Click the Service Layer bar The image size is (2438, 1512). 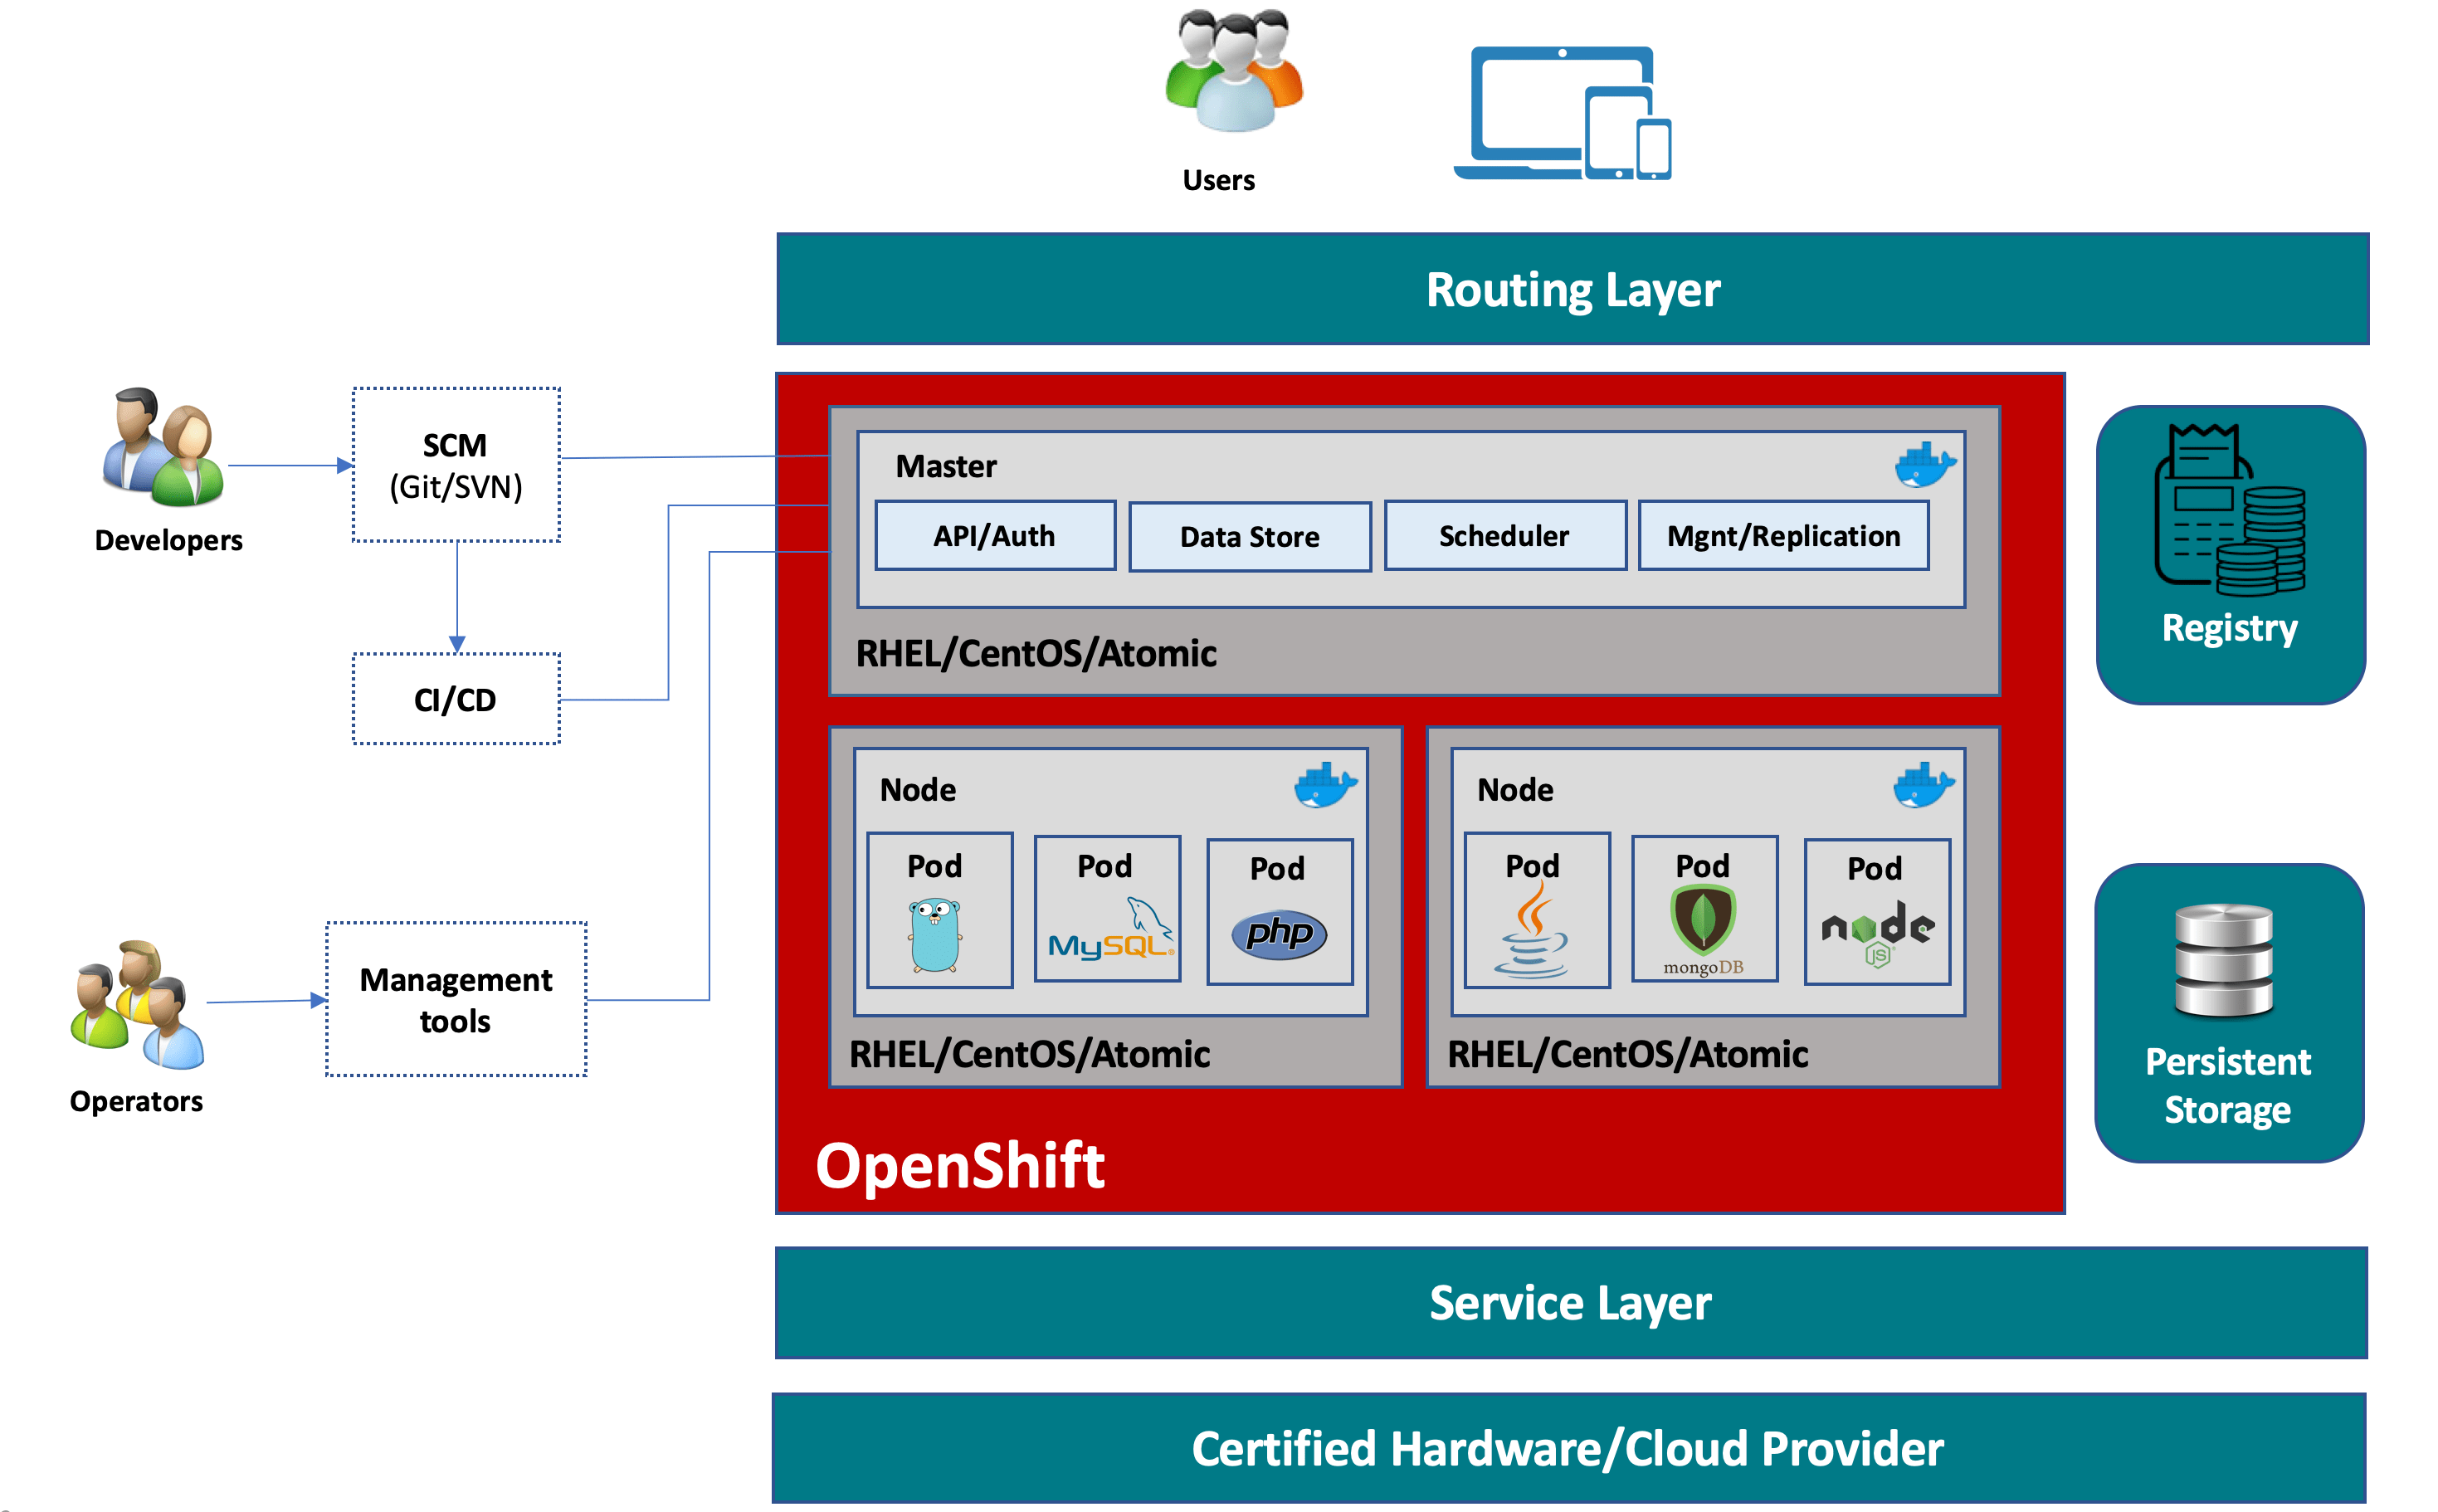[x=1570, y=1303]
